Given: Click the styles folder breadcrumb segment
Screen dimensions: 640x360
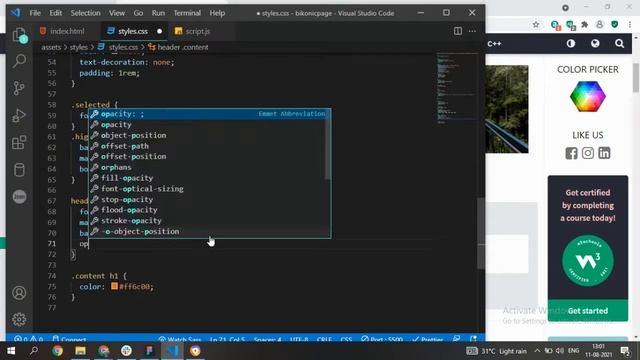Looking at the screenshot, I should pyautogui.click(x=78, y=47).
